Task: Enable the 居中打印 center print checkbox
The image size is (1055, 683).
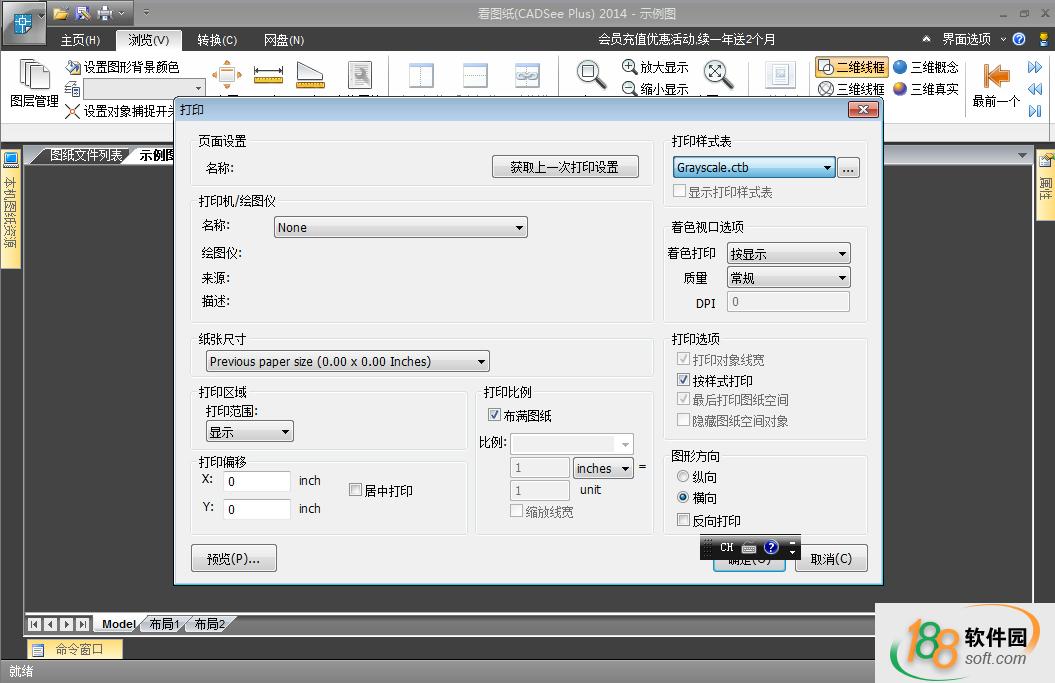Action: pos(355,490)
